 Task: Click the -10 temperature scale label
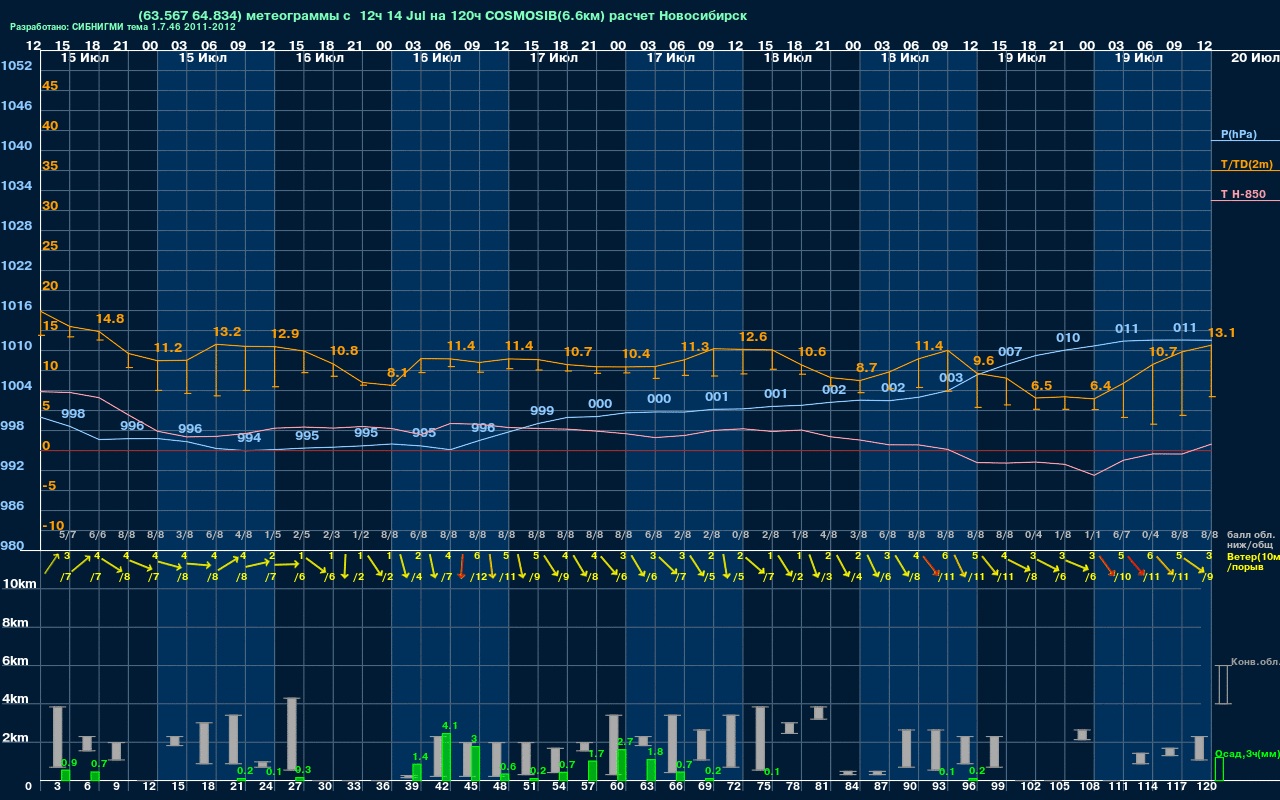click(54, 526)
